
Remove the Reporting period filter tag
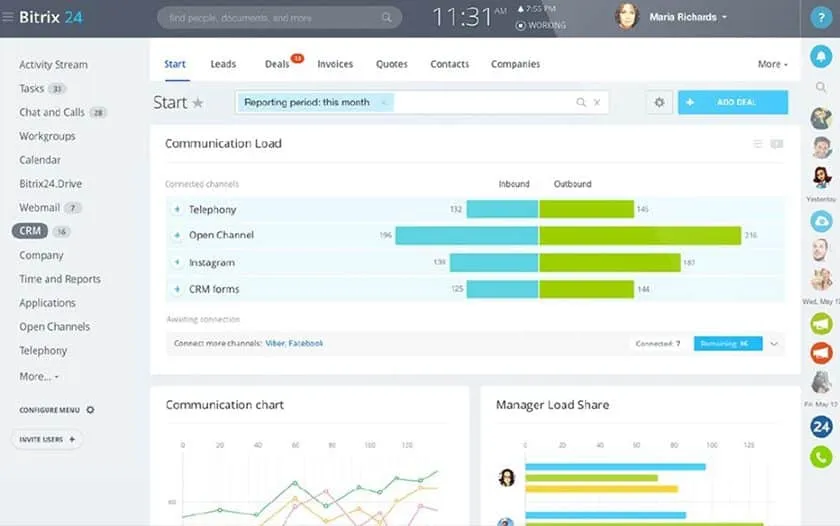tap(384, 102)
